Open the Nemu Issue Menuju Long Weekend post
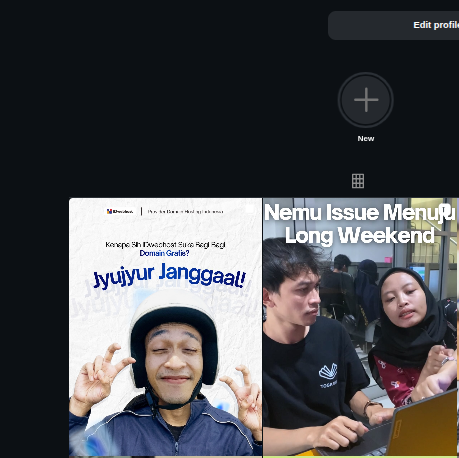 click(x=360, y=327)
